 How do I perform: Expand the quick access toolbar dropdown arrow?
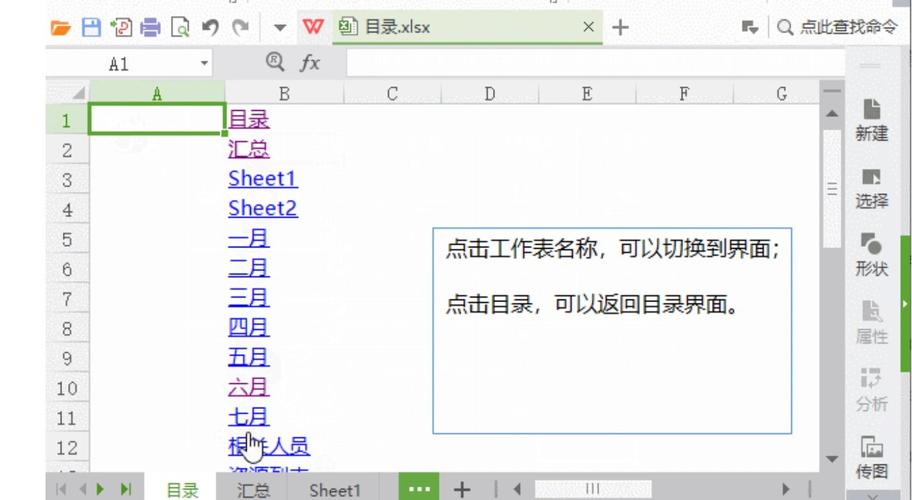pos(280,27)
